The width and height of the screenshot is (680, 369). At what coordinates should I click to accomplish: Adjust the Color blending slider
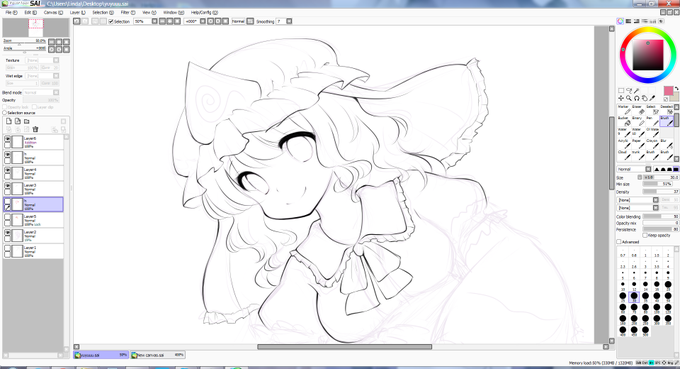661,216
